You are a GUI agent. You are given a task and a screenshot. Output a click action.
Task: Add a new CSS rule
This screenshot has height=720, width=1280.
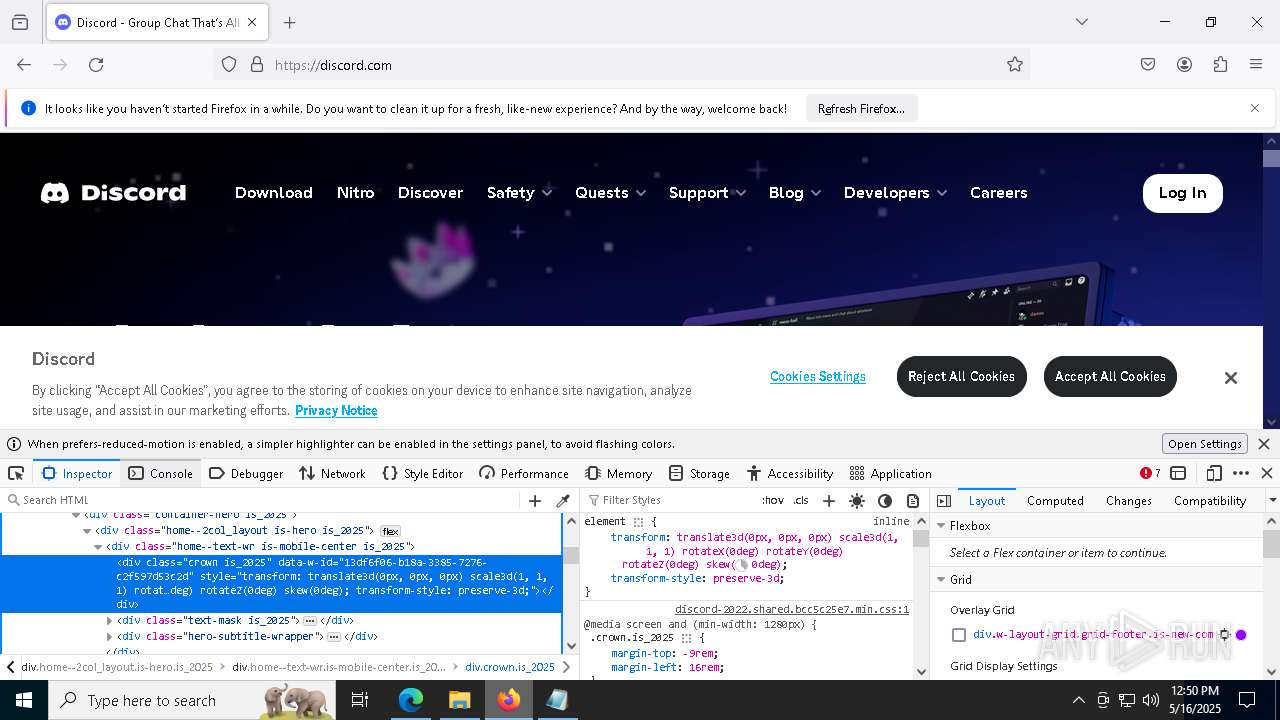point(828,500)
